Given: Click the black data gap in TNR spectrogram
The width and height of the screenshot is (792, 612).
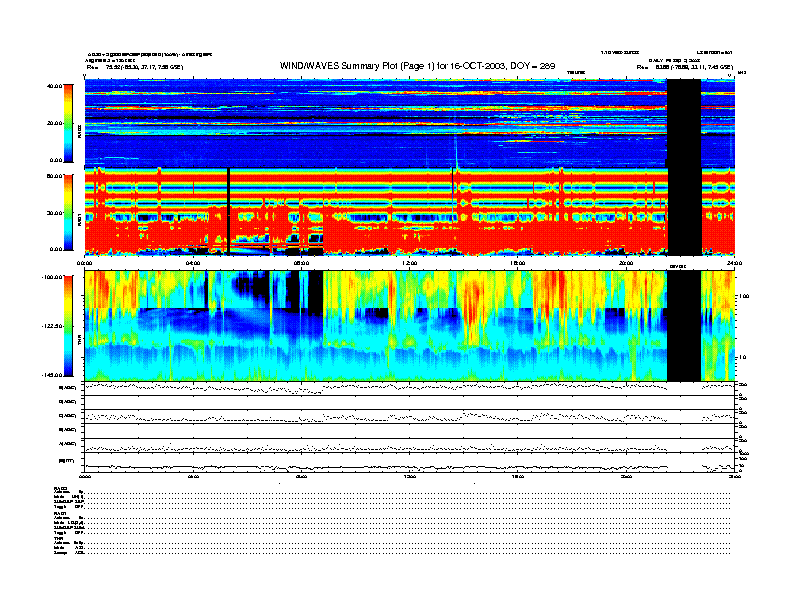Looking at the screenshot, I should [x=684, y=326].
